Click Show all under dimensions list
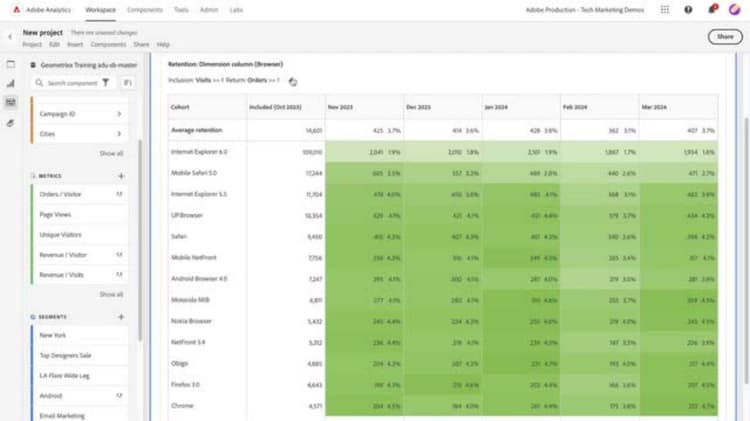This screenshot has height=421, width=750. click(111, 154)
